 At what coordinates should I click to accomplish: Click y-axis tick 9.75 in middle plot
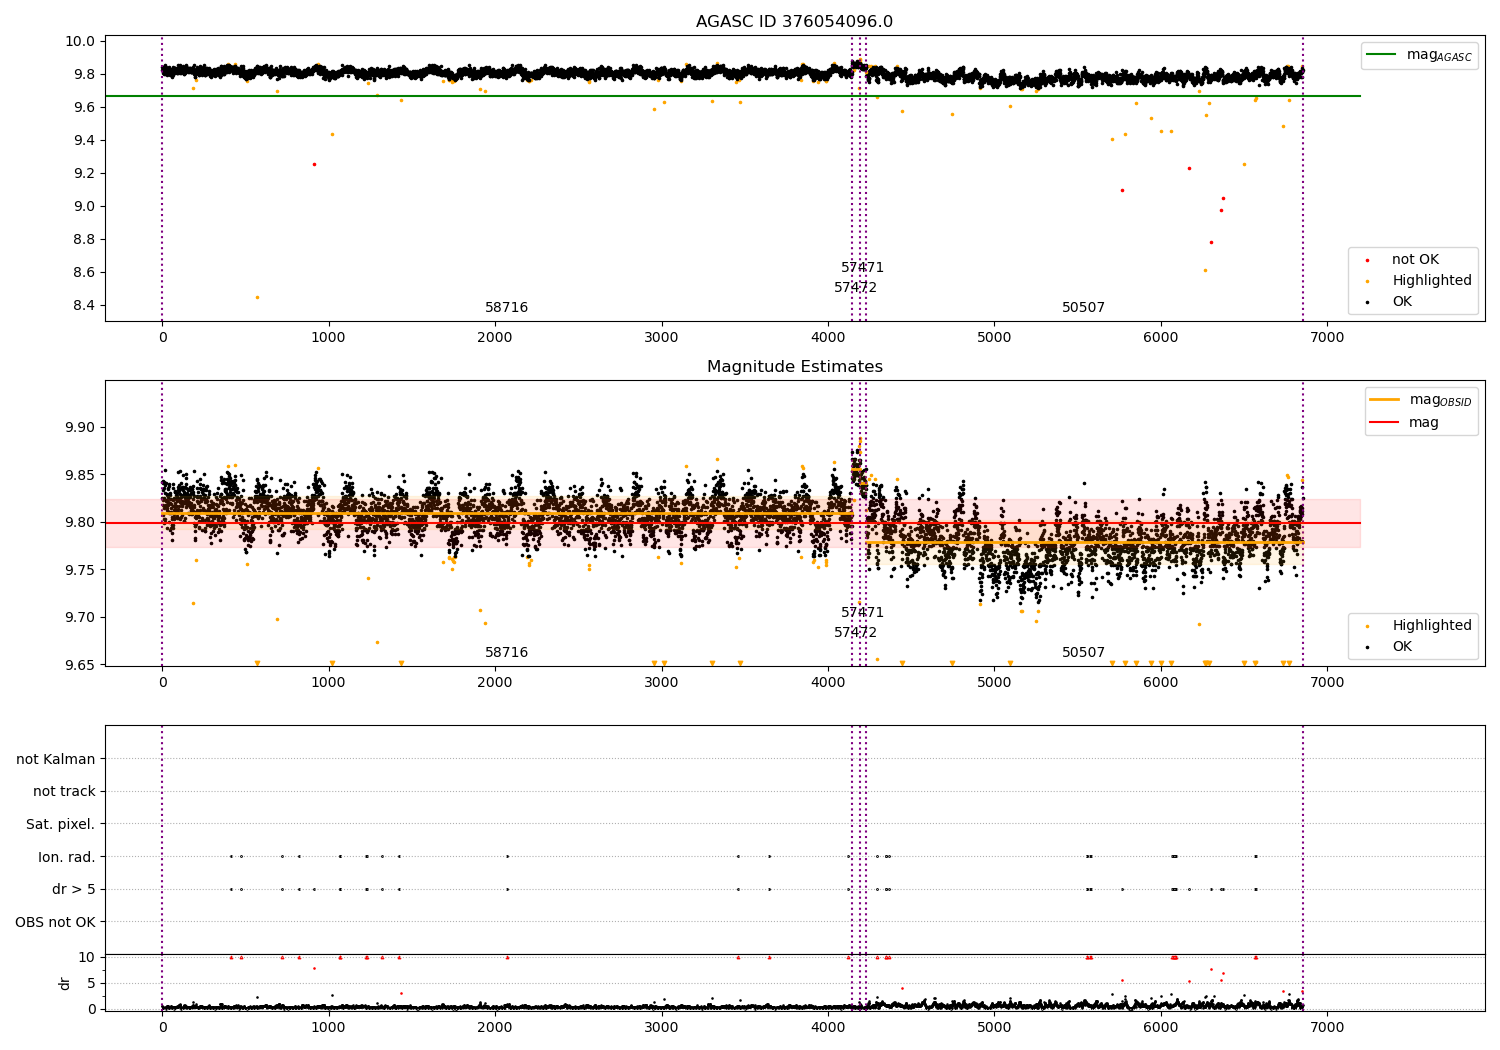coord(82,570)
